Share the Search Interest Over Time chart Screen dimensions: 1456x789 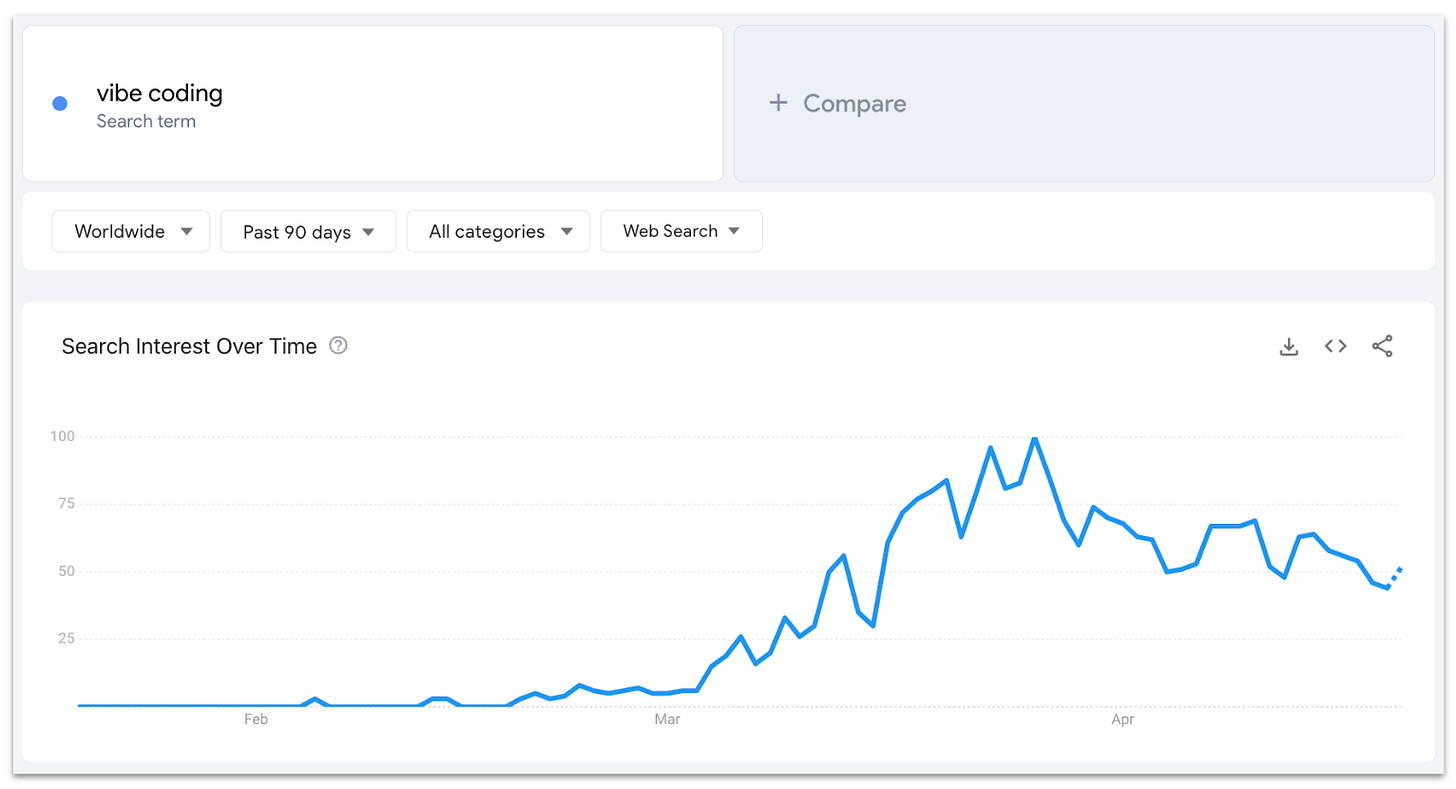(x=1382, y=346)
